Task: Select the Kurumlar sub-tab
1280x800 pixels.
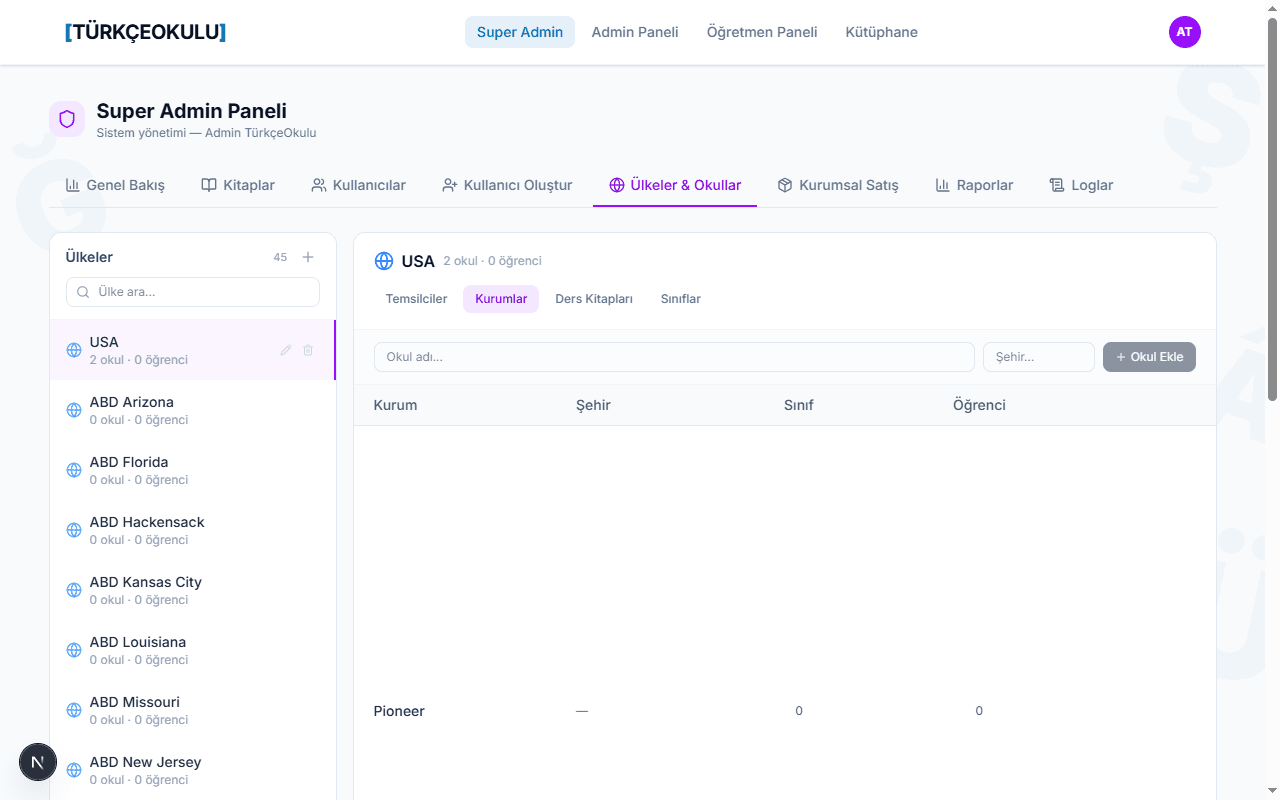Action: coord(501,299)
